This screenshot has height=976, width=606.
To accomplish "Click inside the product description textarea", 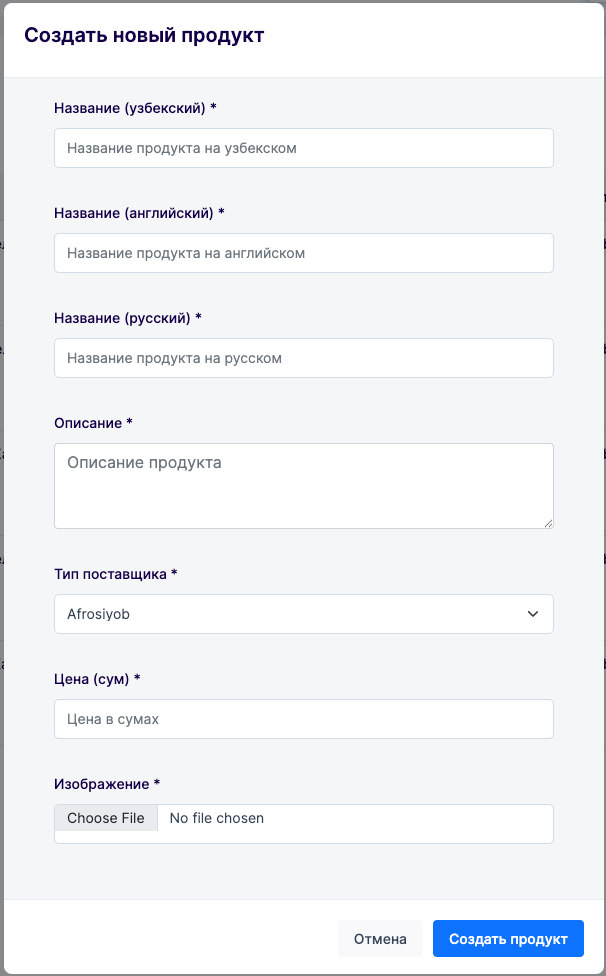I will click(303, 485).
